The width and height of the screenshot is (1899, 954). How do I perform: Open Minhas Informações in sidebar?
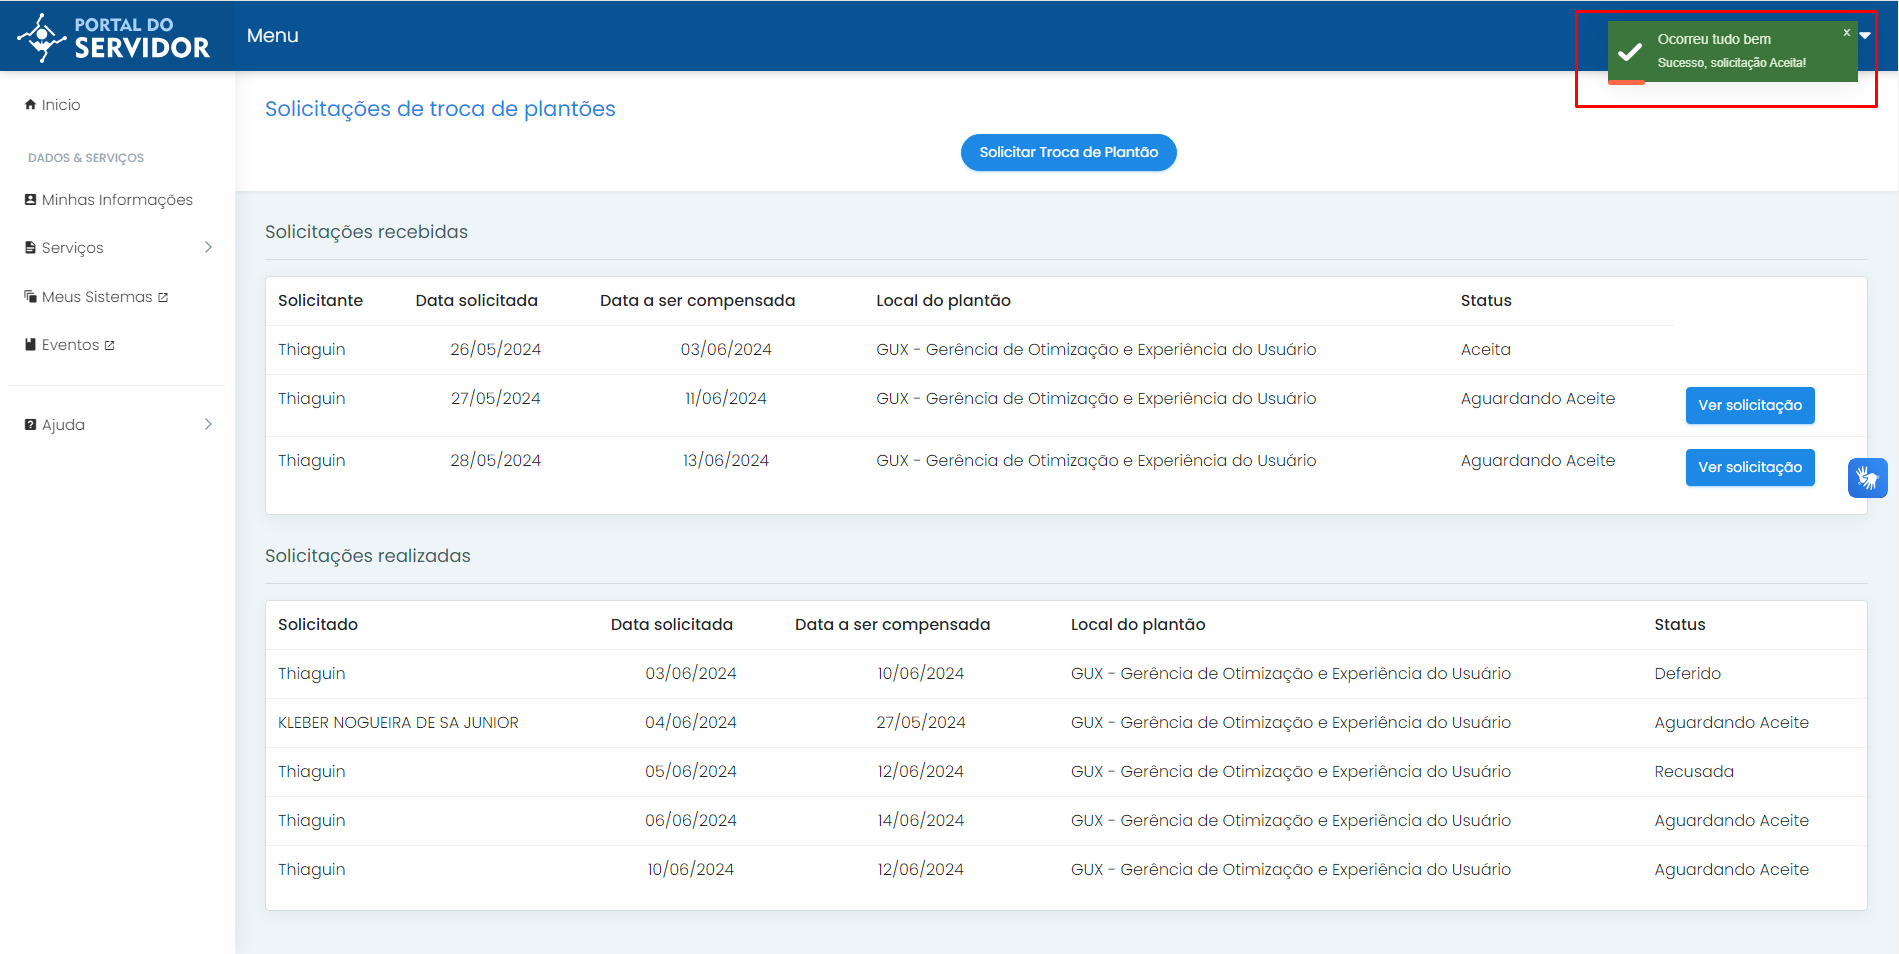pos(117,200)
